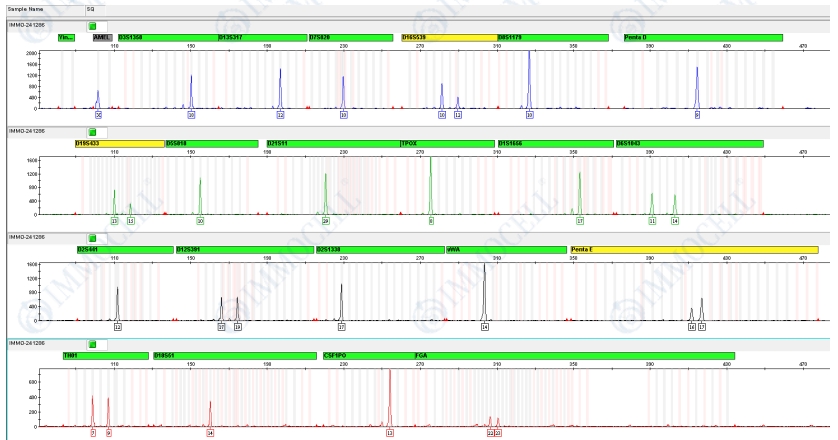Screen dimensions: 838x440
Task: Click the allele label under the D3S1358 peak
Action: click(191, 115)
